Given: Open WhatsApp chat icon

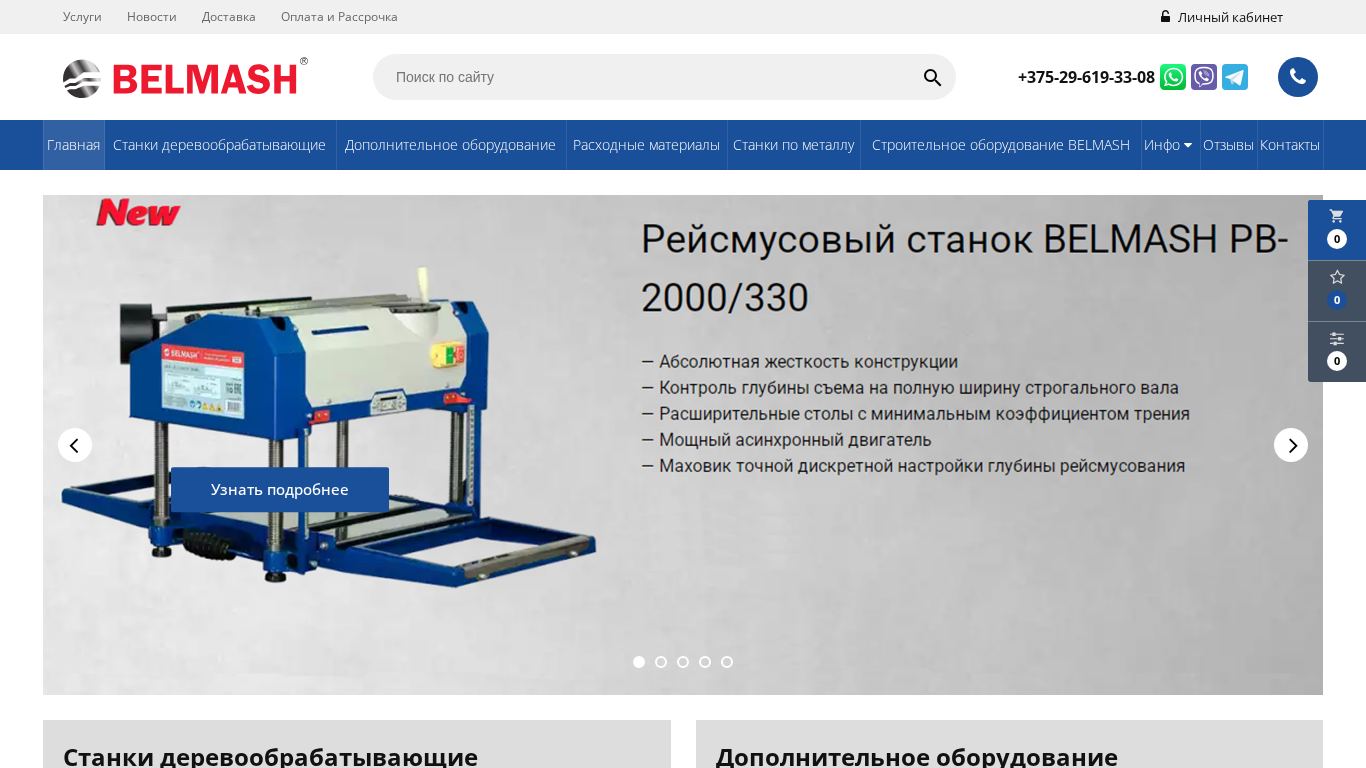Looking at the screenshot, I should (1173, 77).
